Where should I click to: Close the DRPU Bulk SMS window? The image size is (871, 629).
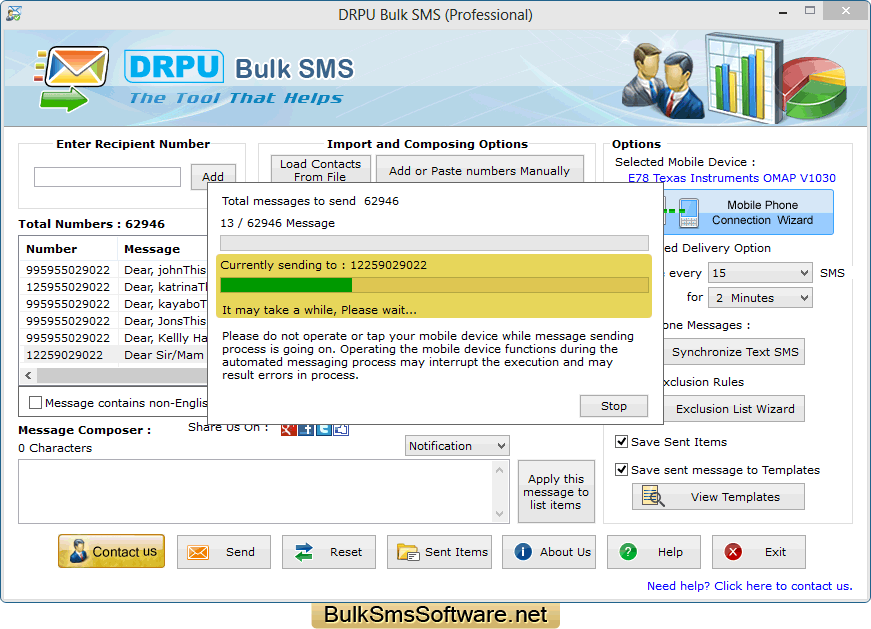pyautogui.click(x=845, y=11)
